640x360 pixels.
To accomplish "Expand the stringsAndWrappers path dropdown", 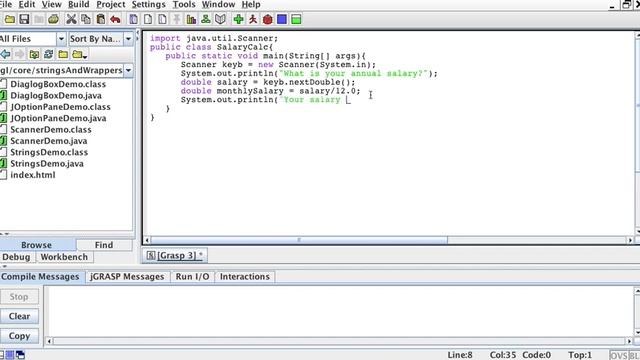I will coord(128,70).
